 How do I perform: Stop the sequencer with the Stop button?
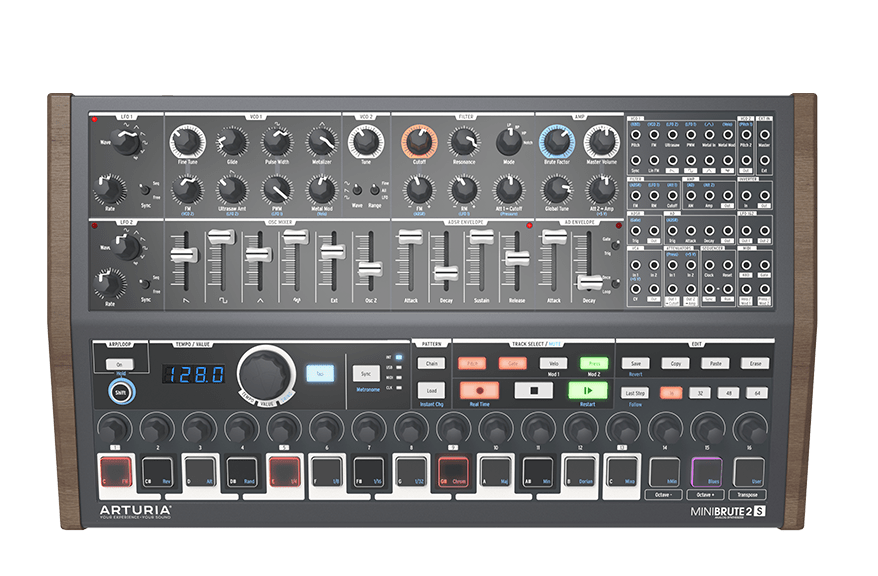533,390
